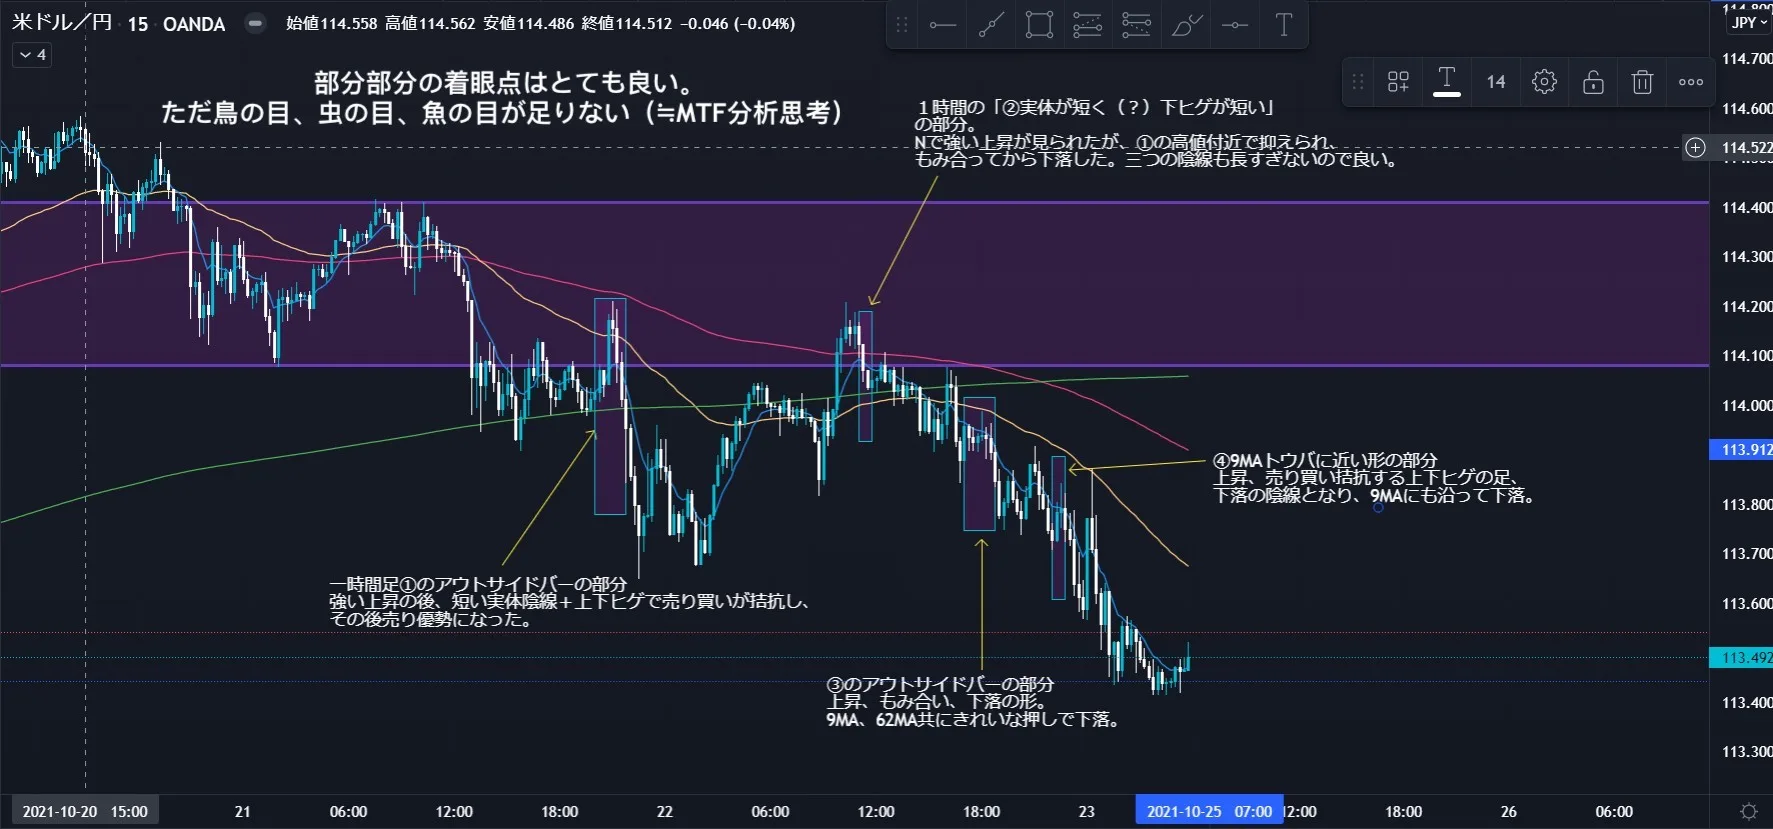Toggle lock on the selected drawing
The width and height of the screenshot is (1773, 829).
pos(1593,82)
